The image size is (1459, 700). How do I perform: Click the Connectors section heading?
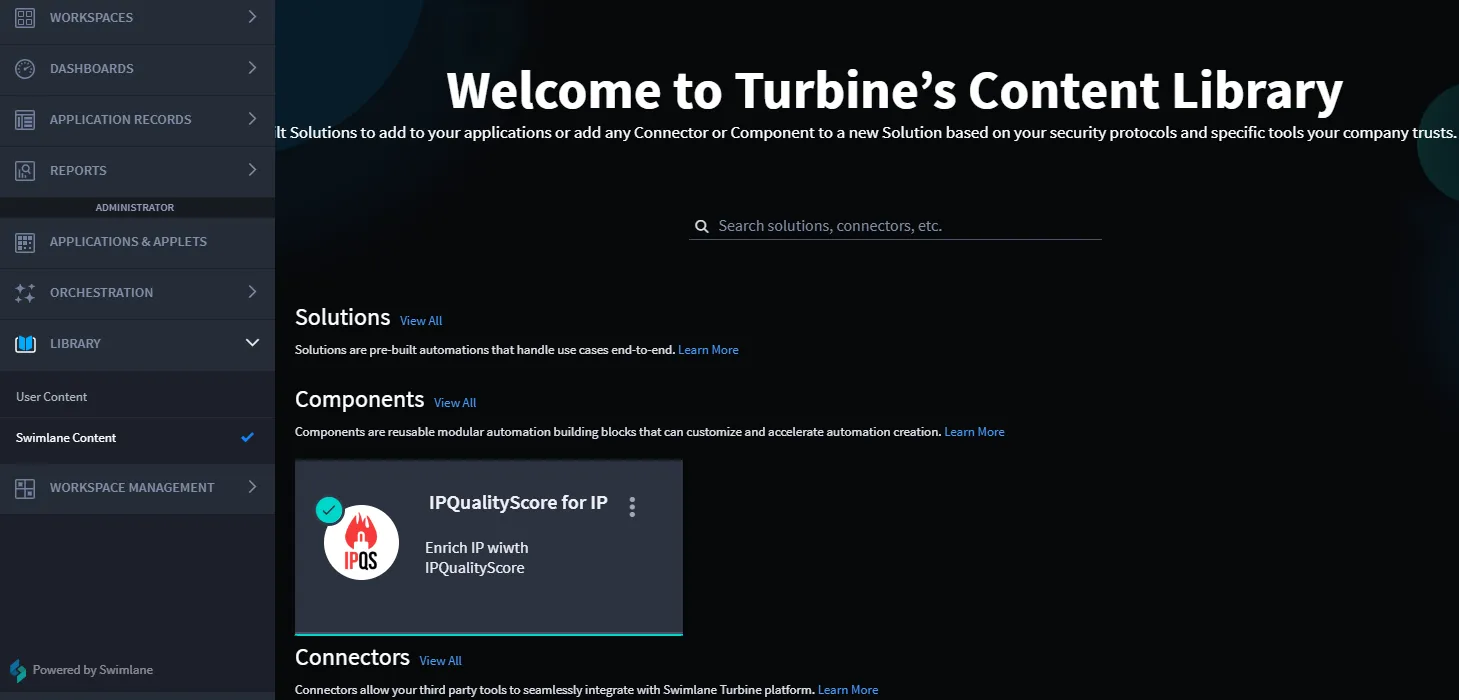coord(353,658)
